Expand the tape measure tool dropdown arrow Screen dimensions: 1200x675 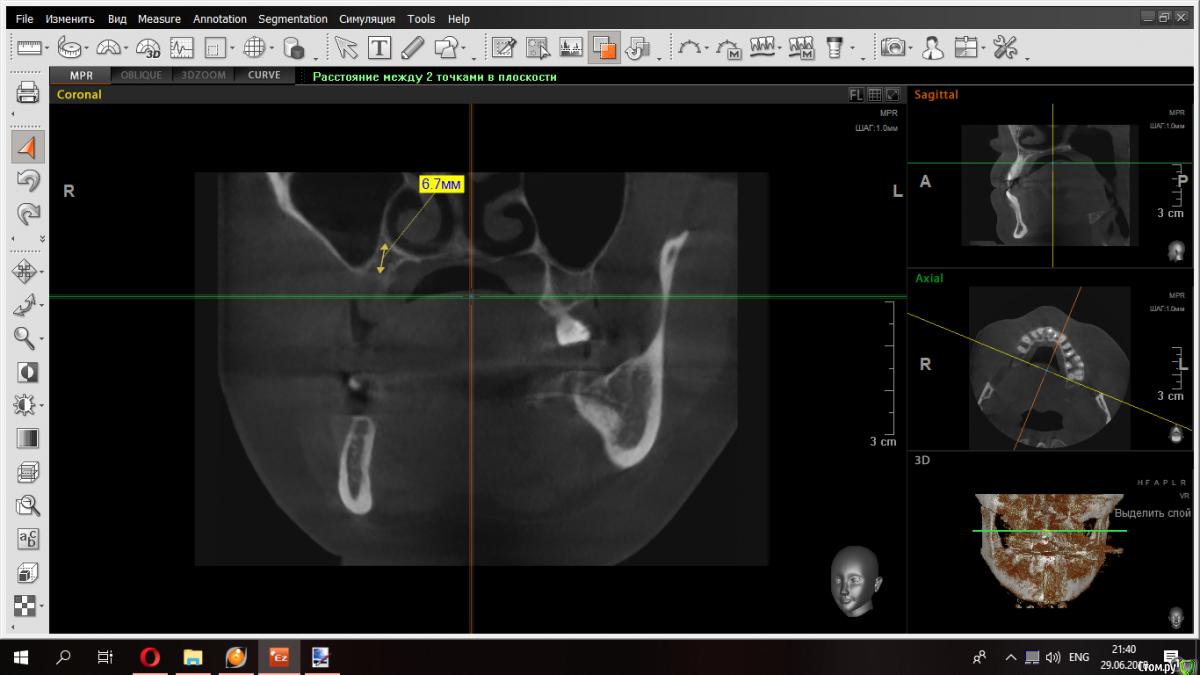pos(87,48)
